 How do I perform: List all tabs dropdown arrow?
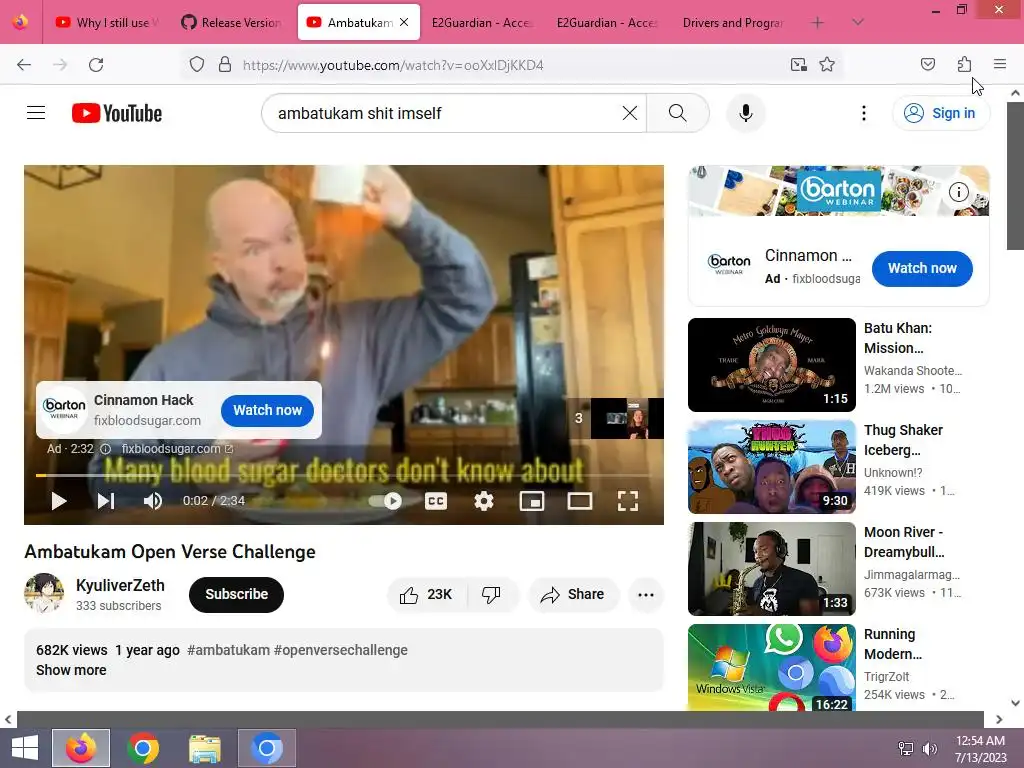tap(857, 22)
